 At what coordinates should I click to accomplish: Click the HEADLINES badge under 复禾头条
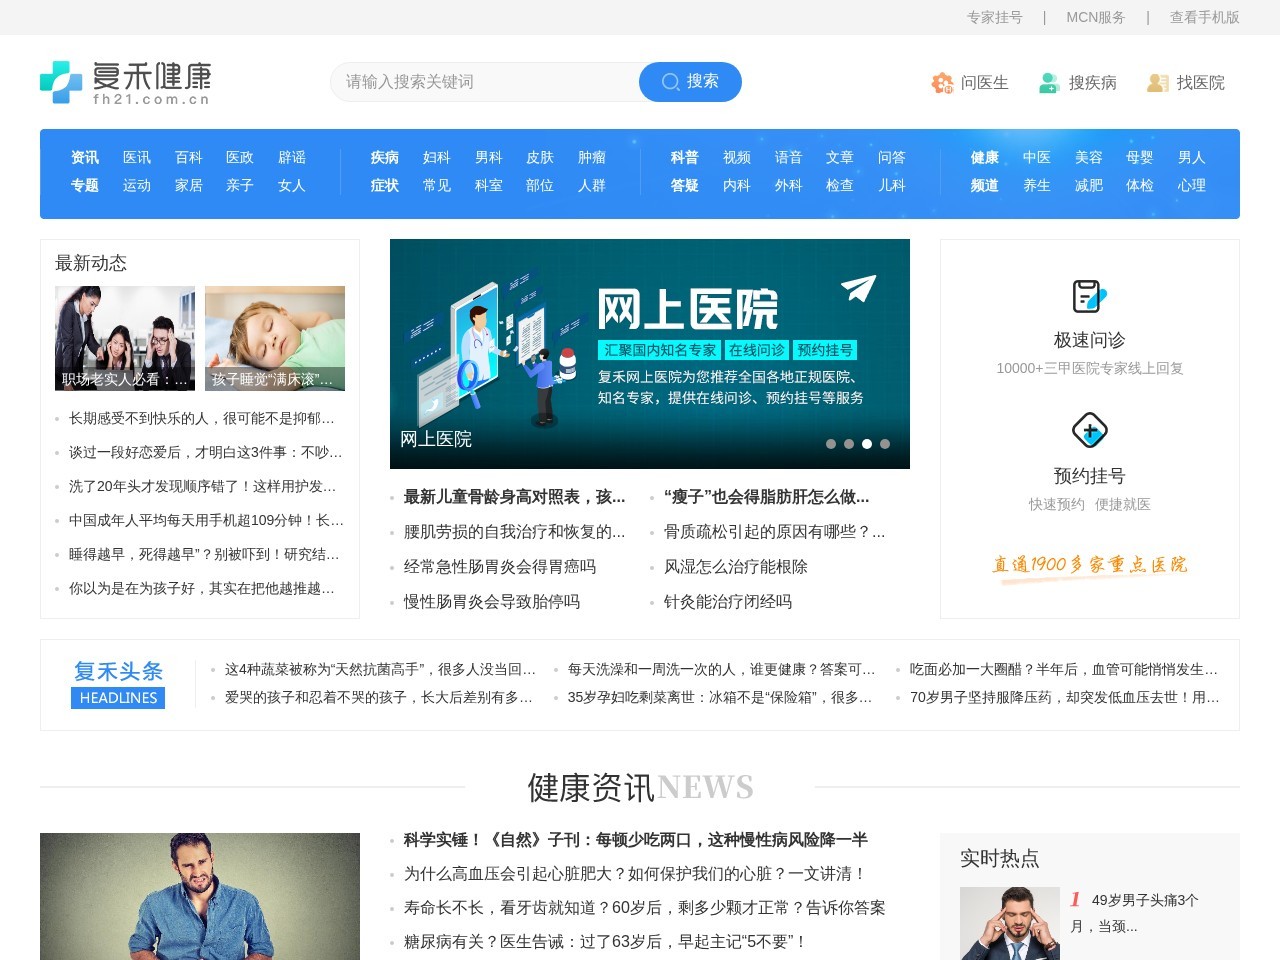pyautogui.click(x=118, y=698)
